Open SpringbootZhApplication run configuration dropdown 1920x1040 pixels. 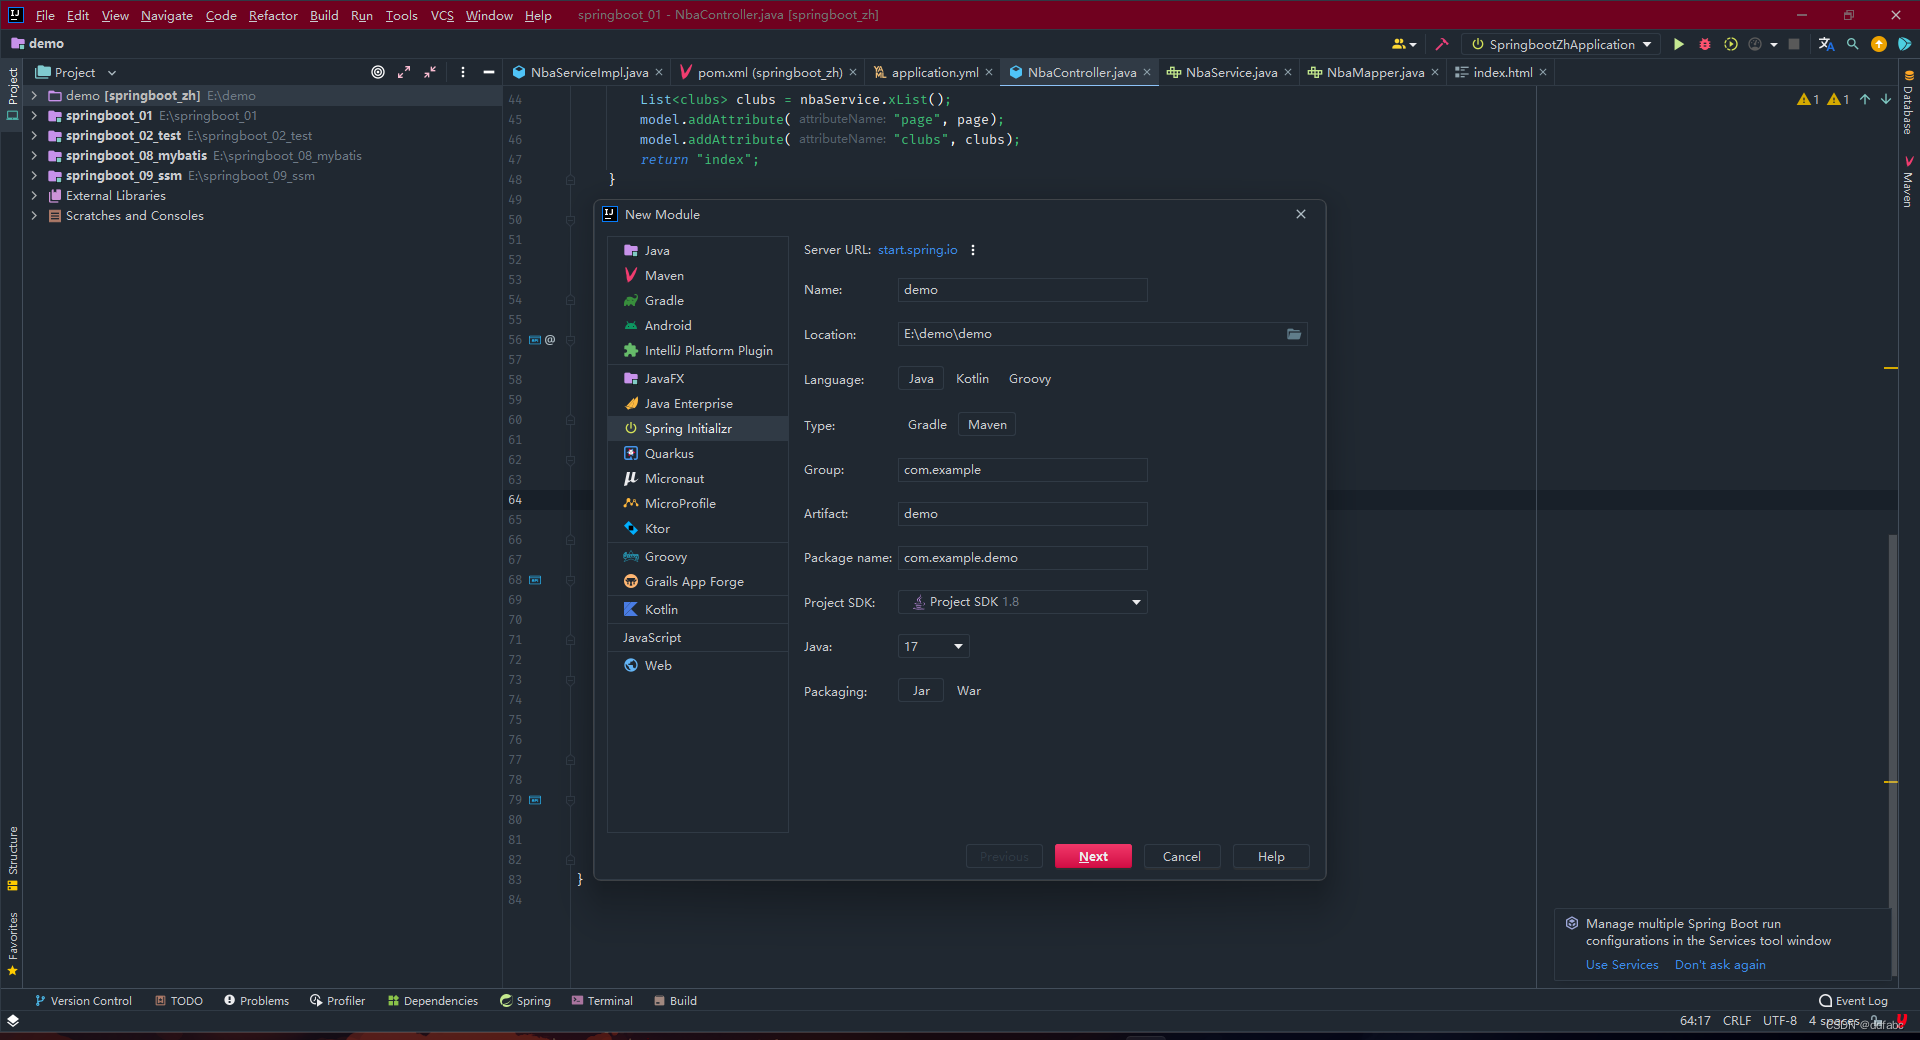[1560, 44]
